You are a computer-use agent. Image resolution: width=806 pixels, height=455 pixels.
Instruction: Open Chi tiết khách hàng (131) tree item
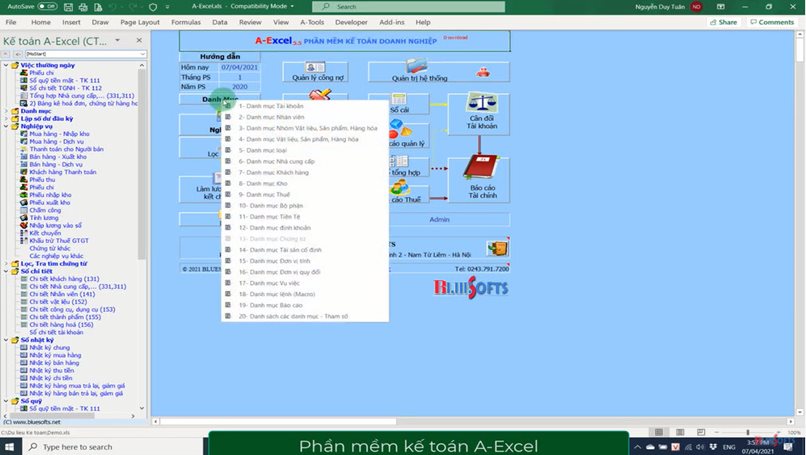click(x=64, y=279)
